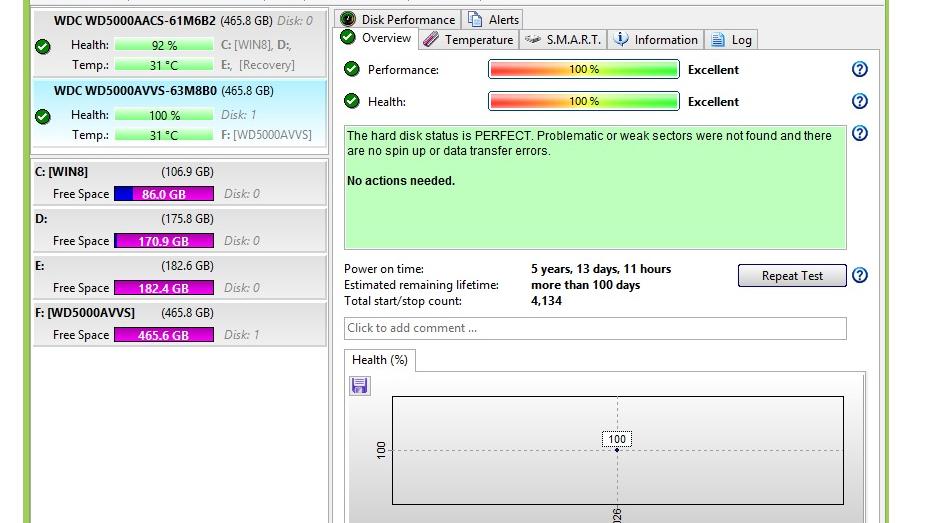Click the 92 % health bar of first disk
This screenshot has height=523, width=929.
click(x=164, y=45)
